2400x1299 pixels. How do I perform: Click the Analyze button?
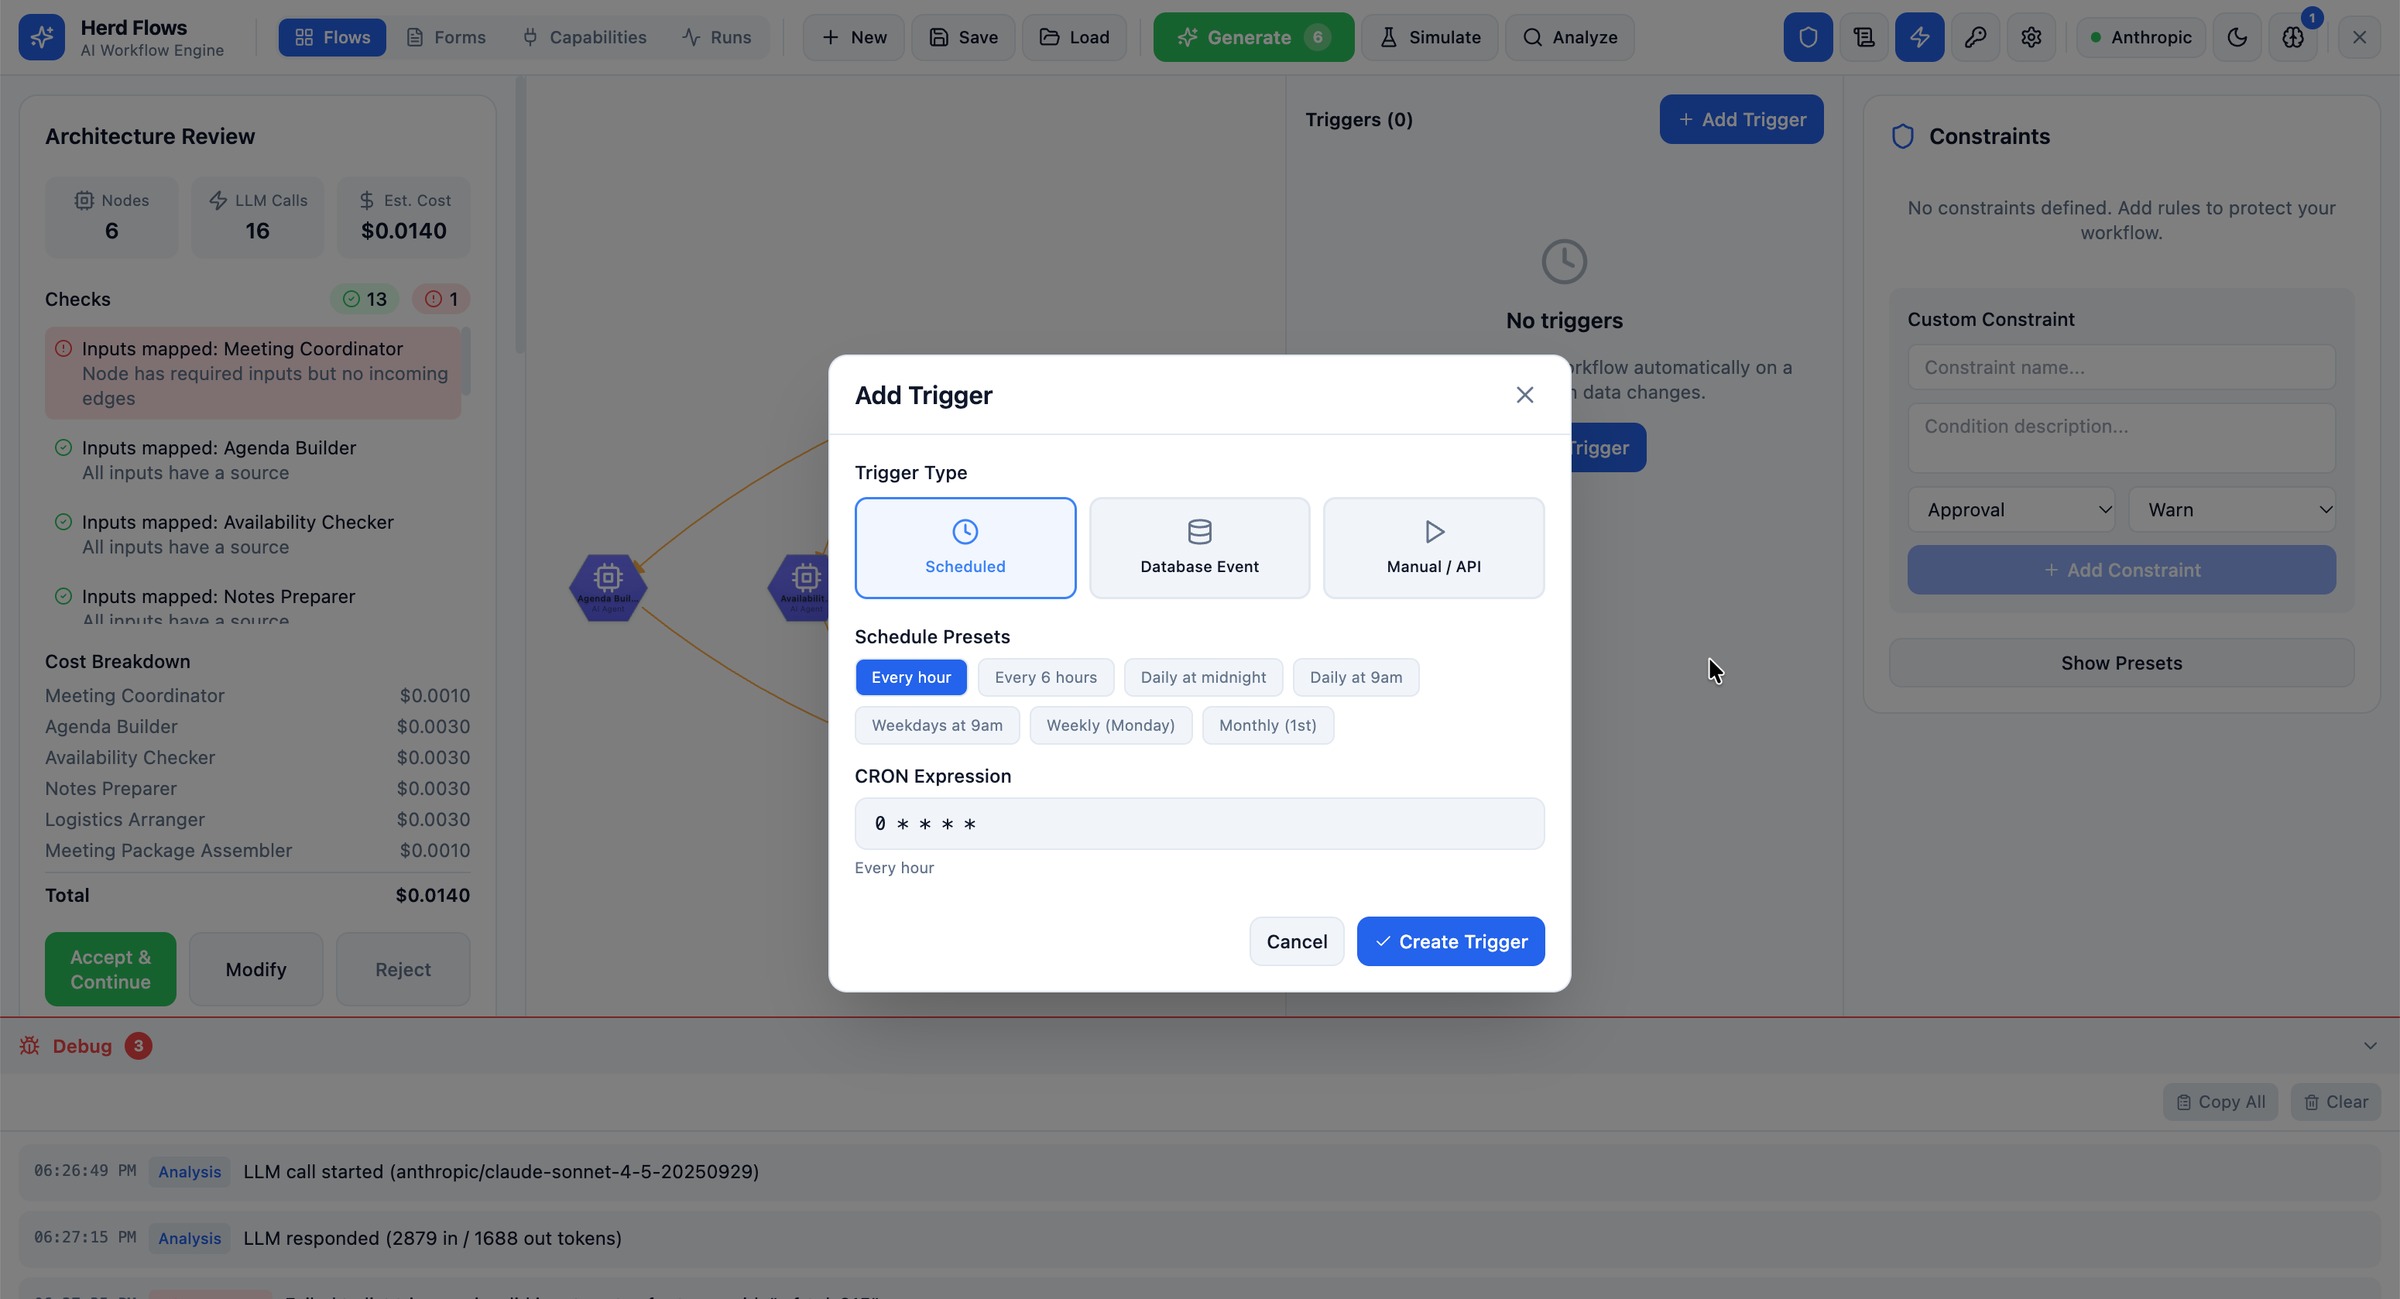click(x=1569, y=37)
